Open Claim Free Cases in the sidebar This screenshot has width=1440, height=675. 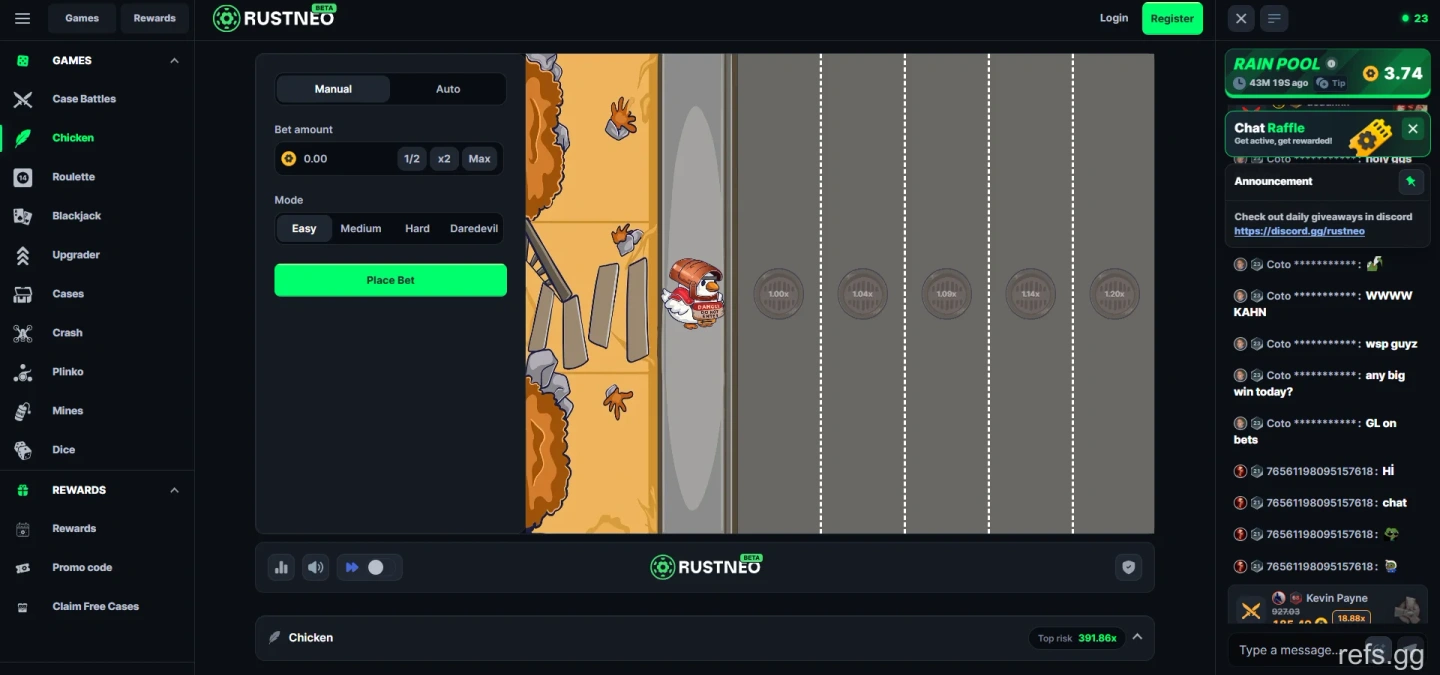(96, 606)
